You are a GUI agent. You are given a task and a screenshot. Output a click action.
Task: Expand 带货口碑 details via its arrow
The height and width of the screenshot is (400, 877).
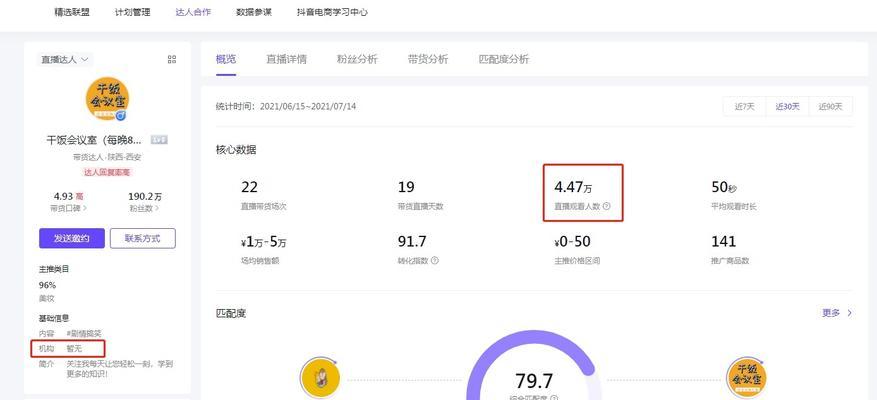point(85,209)
